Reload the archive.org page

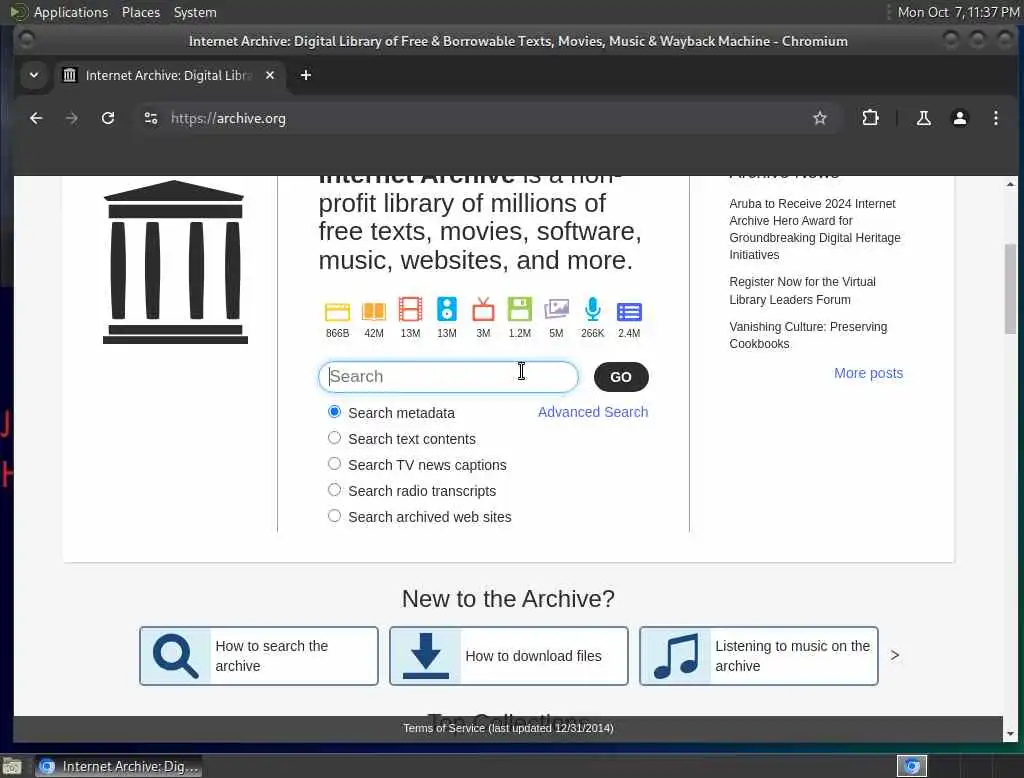point(108,118)
